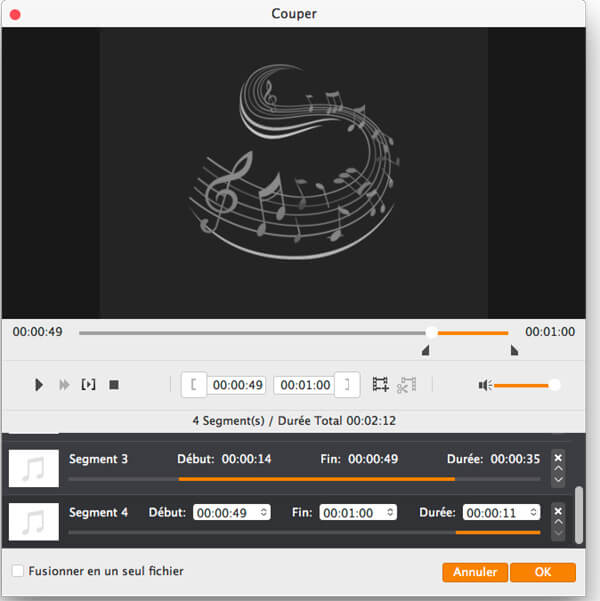Select the Segment 3 music thumbnail

[33, 467]
